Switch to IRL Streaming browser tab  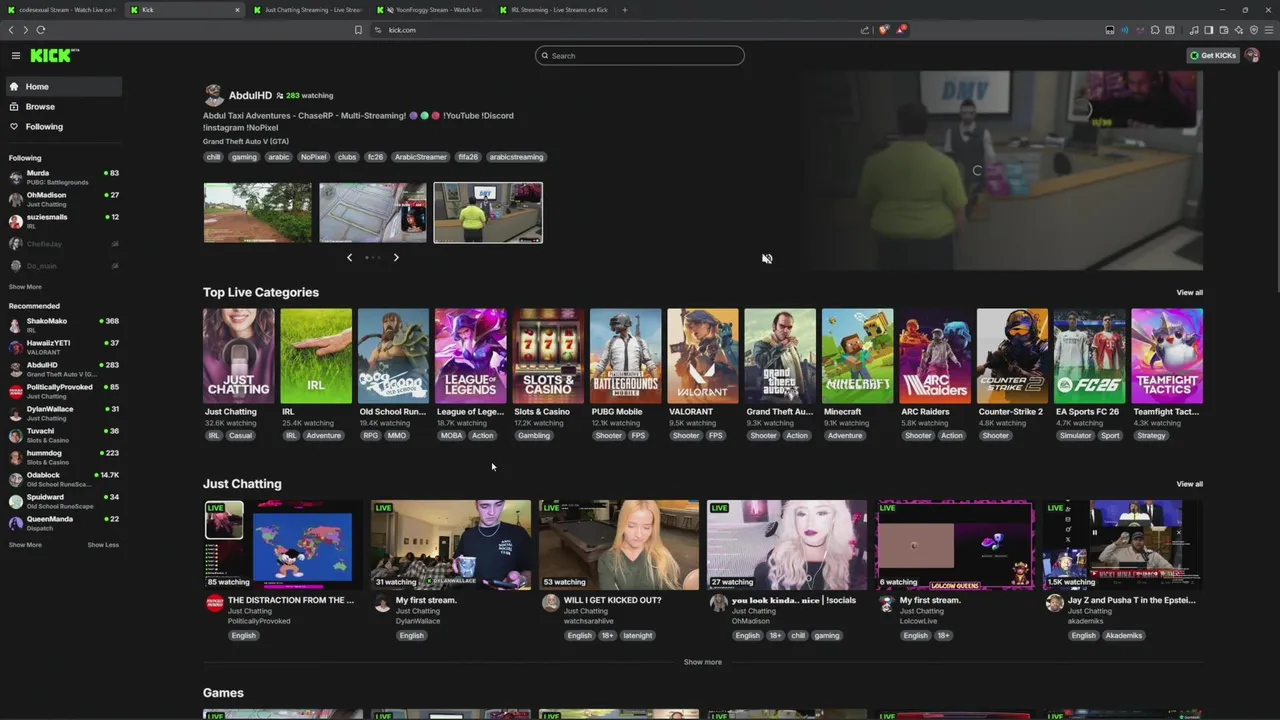coord(553,10)
